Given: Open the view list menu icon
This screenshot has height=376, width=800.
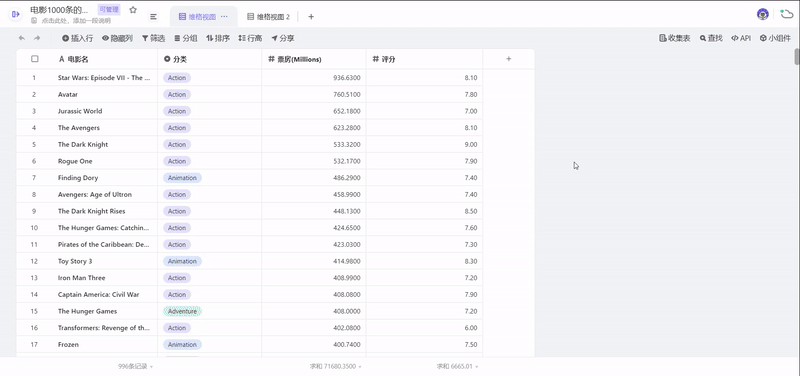Looking at the screenshot, I should click(153, 17).
